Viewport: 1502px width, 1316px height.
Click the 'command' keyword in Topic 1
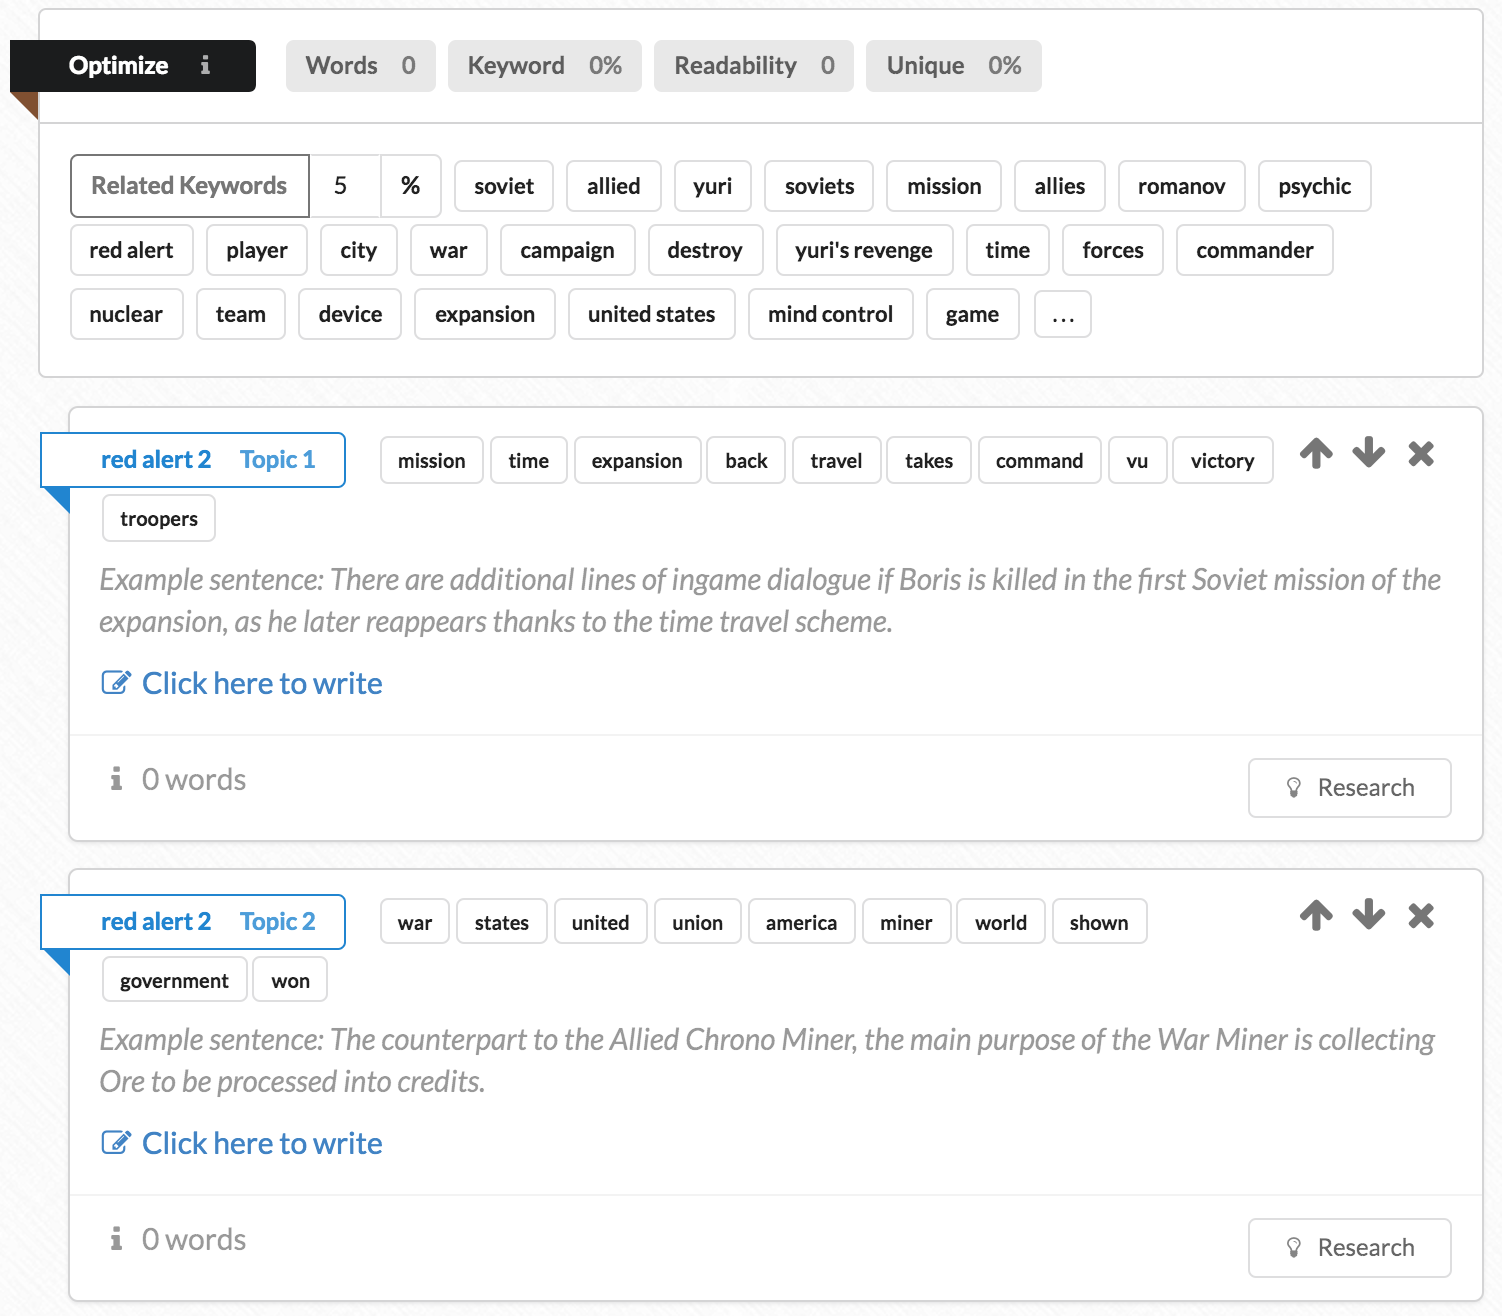(x=1039, y=461)
